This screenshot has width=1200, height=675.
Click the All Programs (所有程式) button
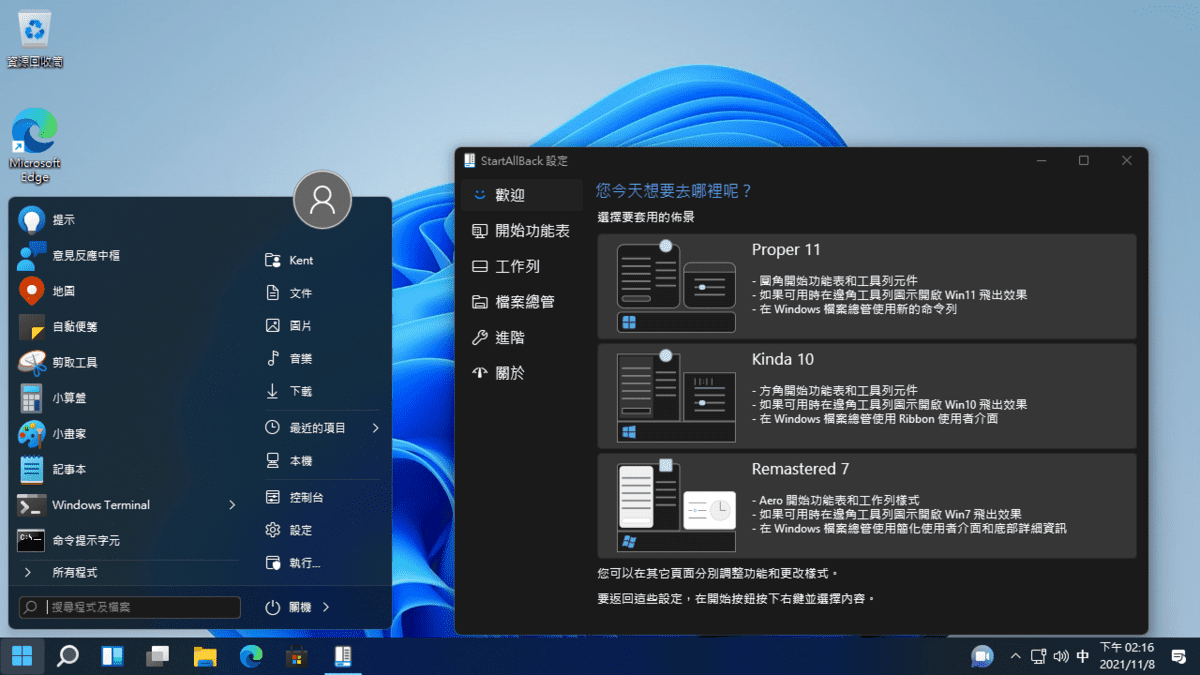pos(75,573)
